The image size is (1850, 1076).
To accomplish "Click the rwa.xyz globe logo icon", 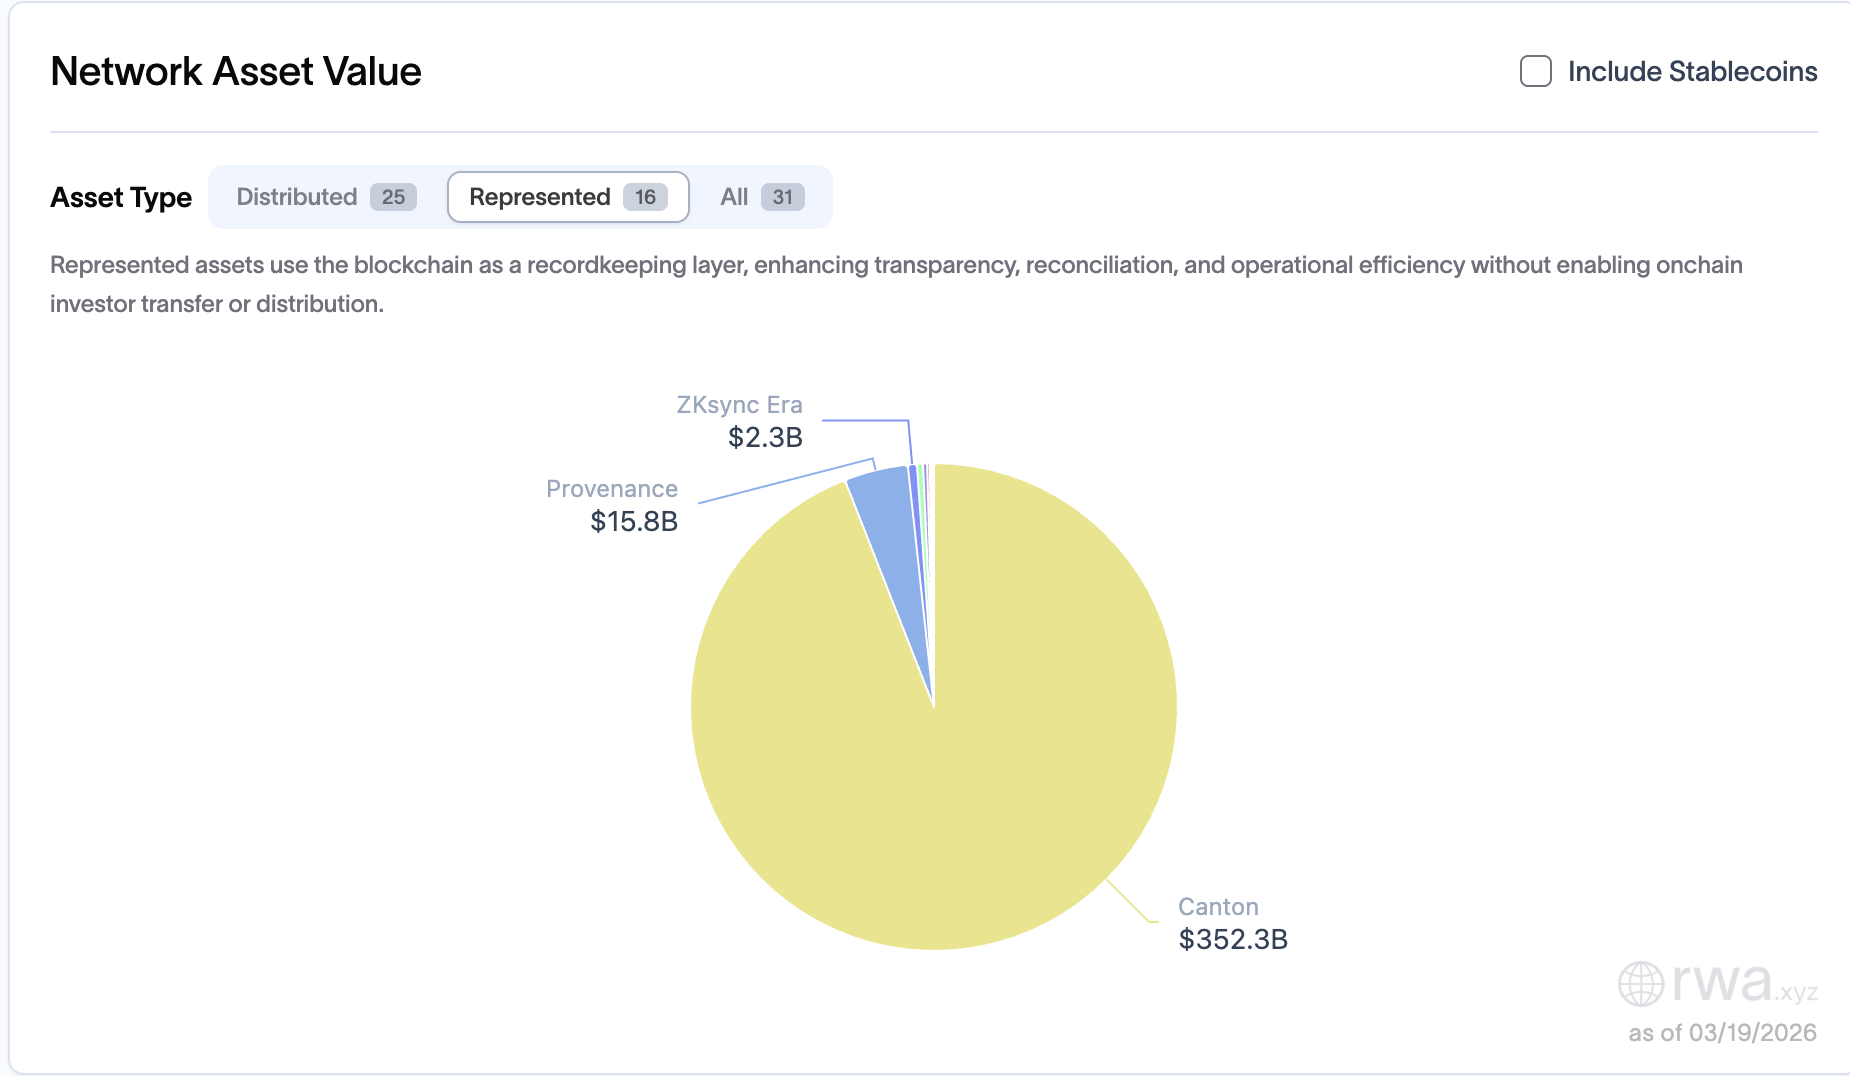I will (1640, 984).
